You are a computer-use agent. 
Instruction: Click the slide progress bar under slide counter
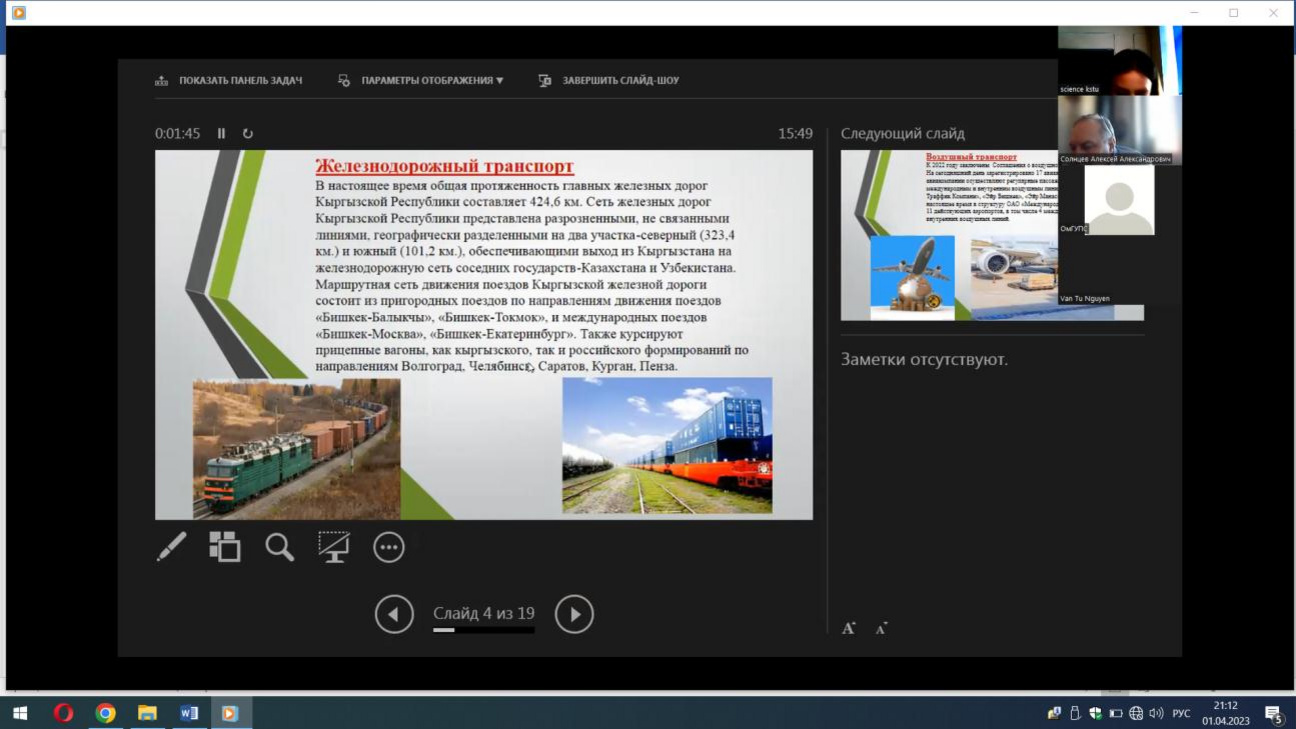483,631
